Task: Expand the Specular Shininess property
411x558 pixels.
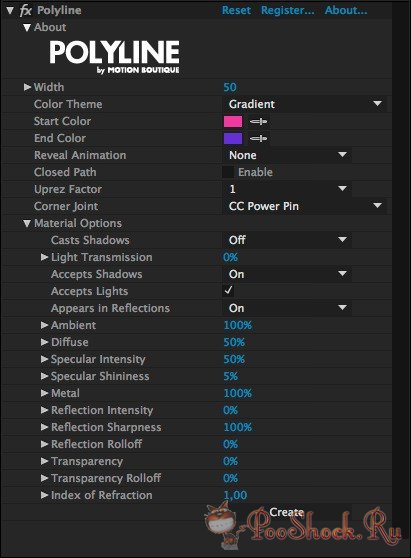Action: (44, 376)
